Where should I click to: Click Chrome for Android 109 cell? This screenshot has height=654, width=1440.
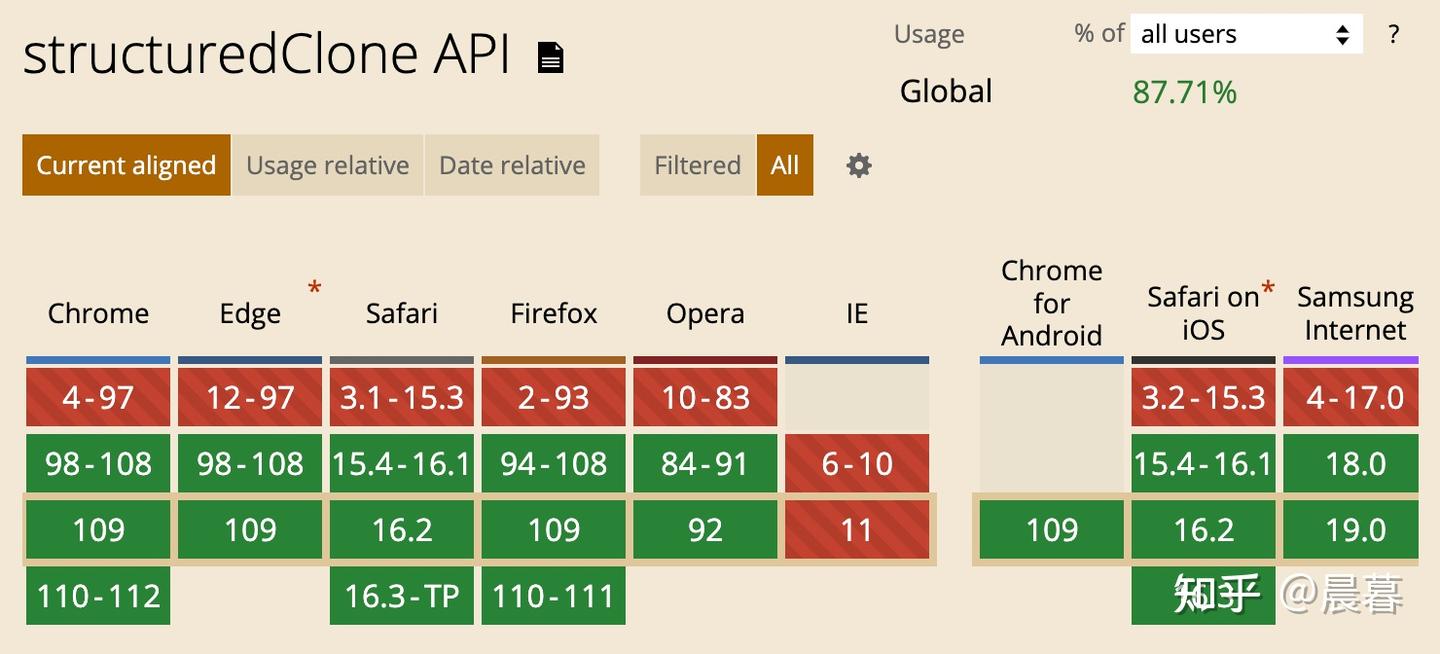1052,530
